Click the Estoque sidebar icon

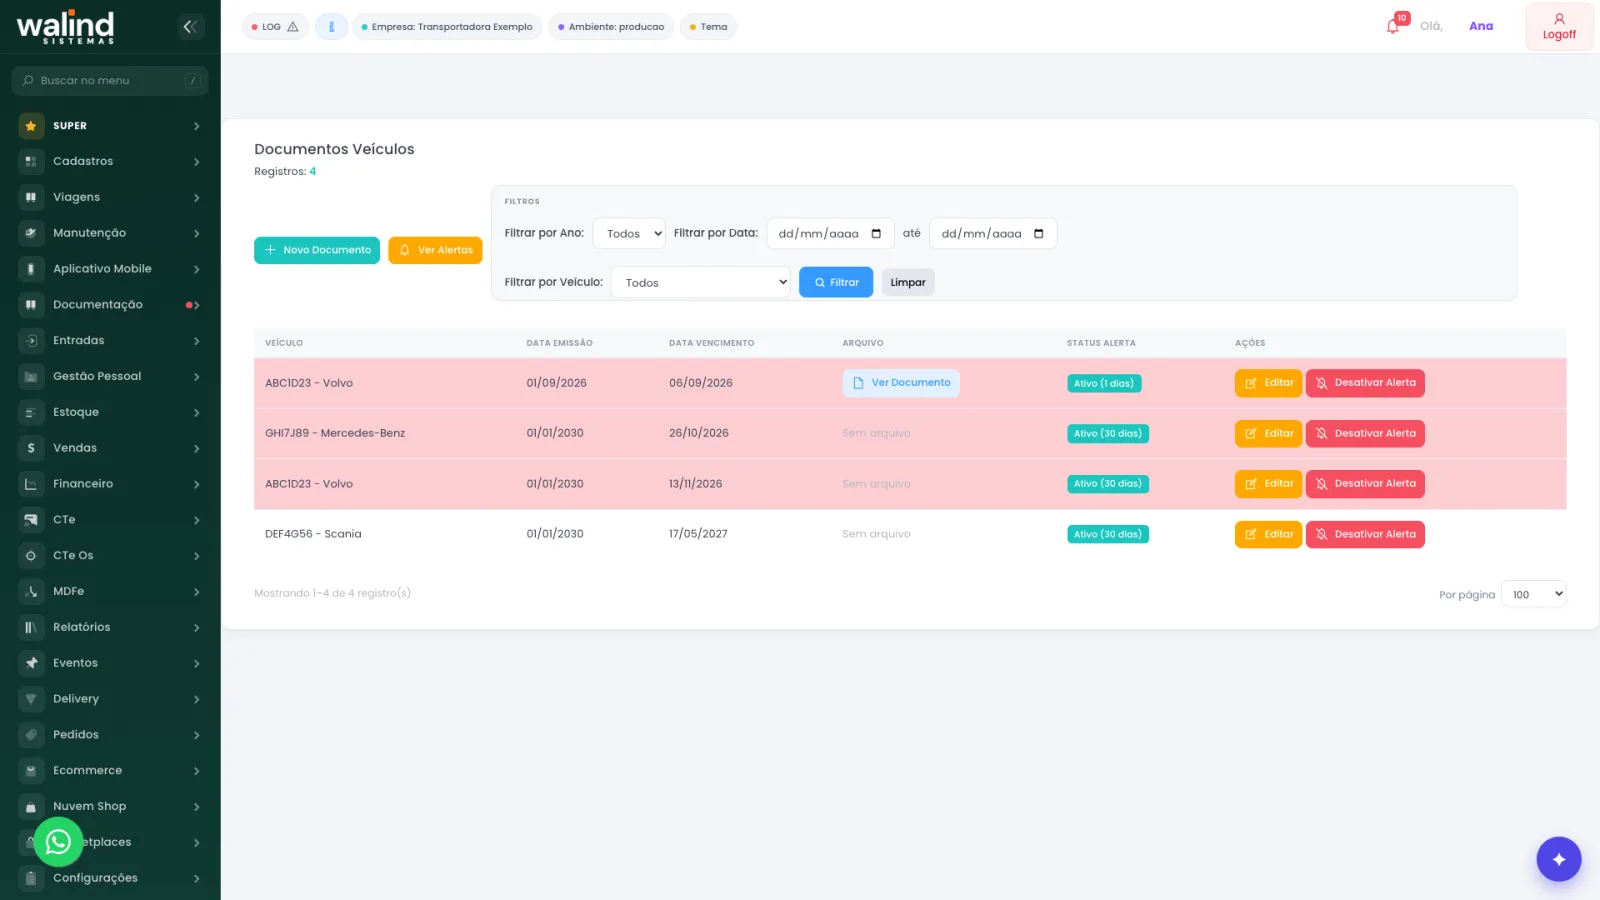(x=31, y=412)
